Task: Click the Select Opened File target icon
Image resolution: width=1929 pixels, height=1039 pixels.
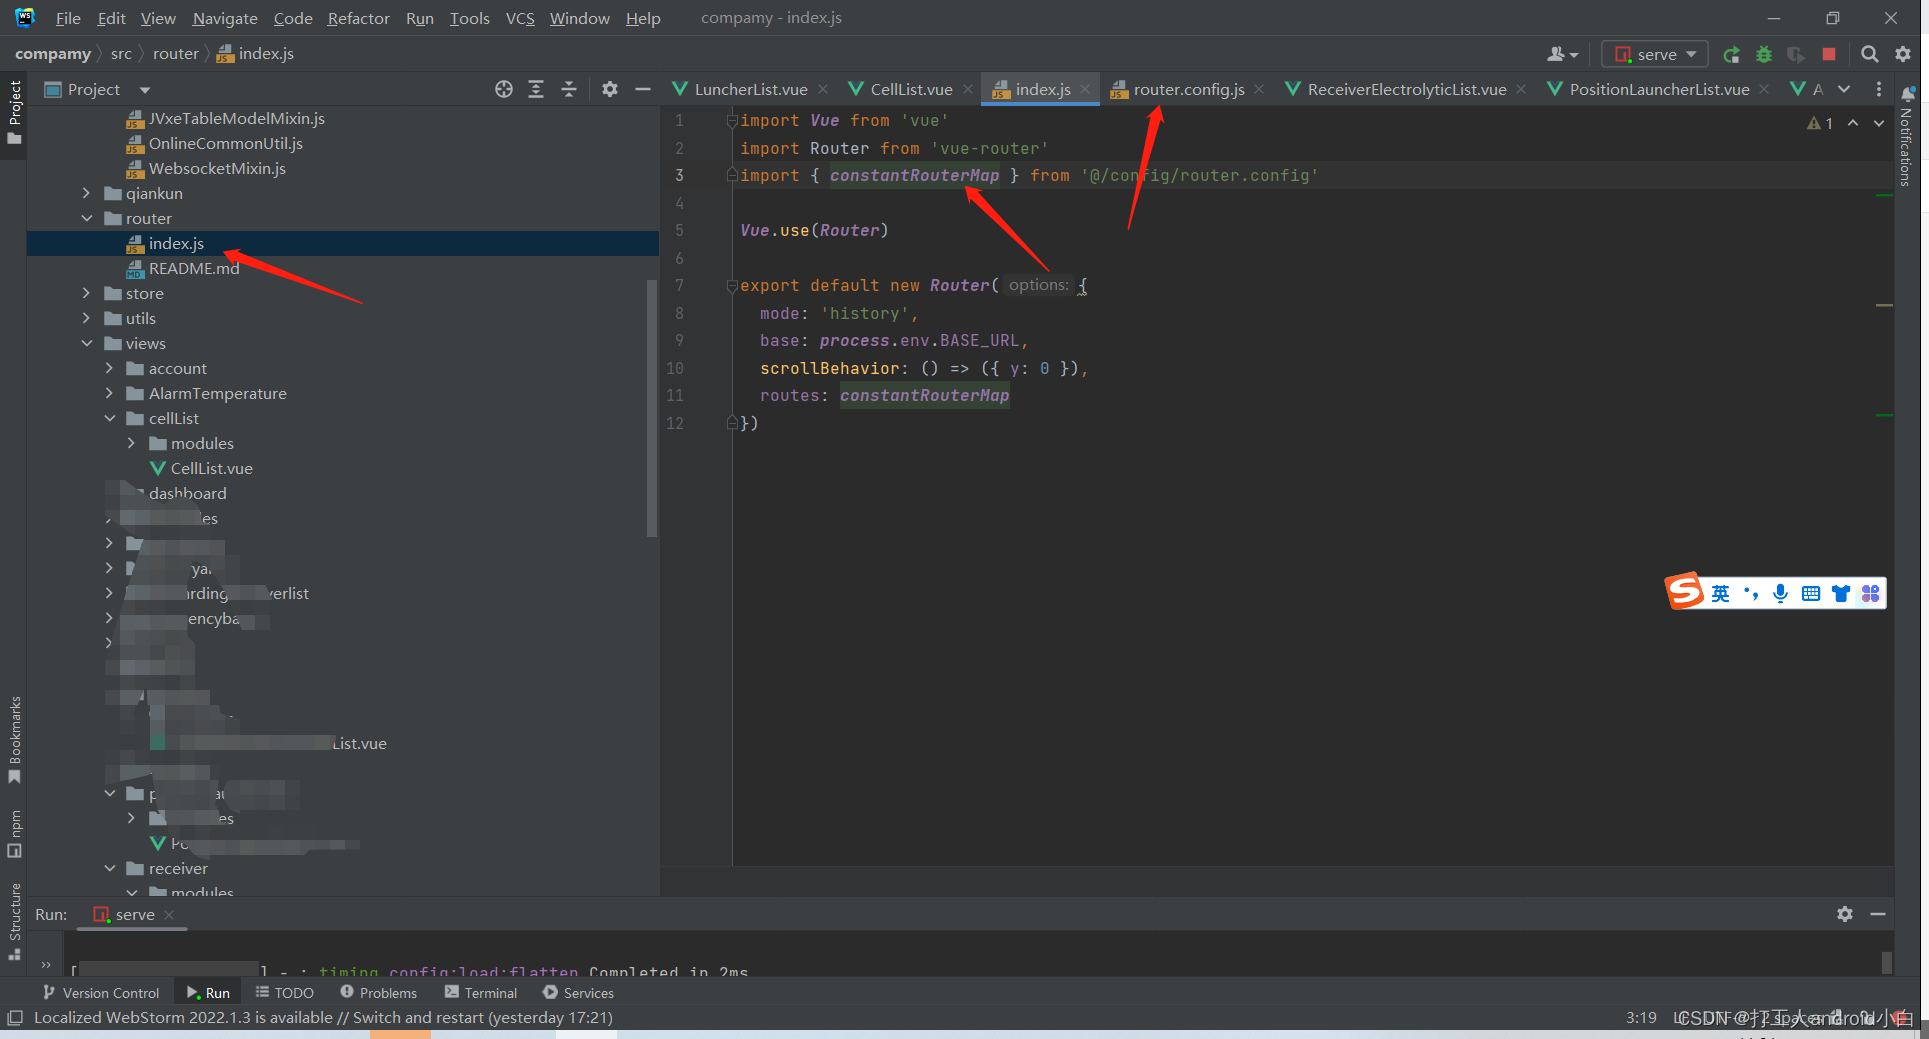Action: coord(504,89)
